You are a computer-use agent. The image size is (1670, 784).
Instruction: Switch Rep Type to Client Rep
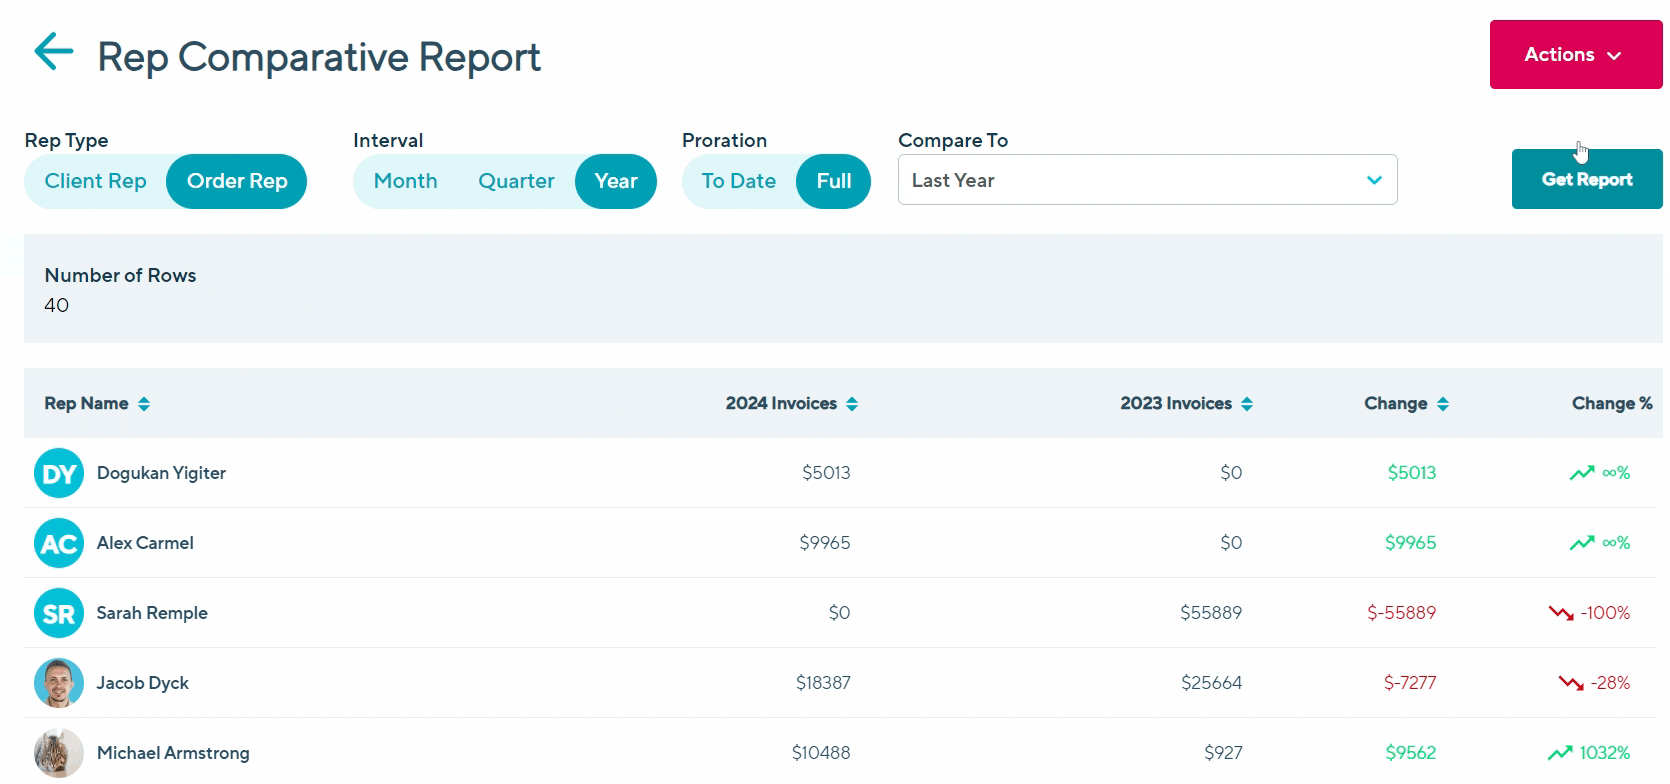[96, 181]
